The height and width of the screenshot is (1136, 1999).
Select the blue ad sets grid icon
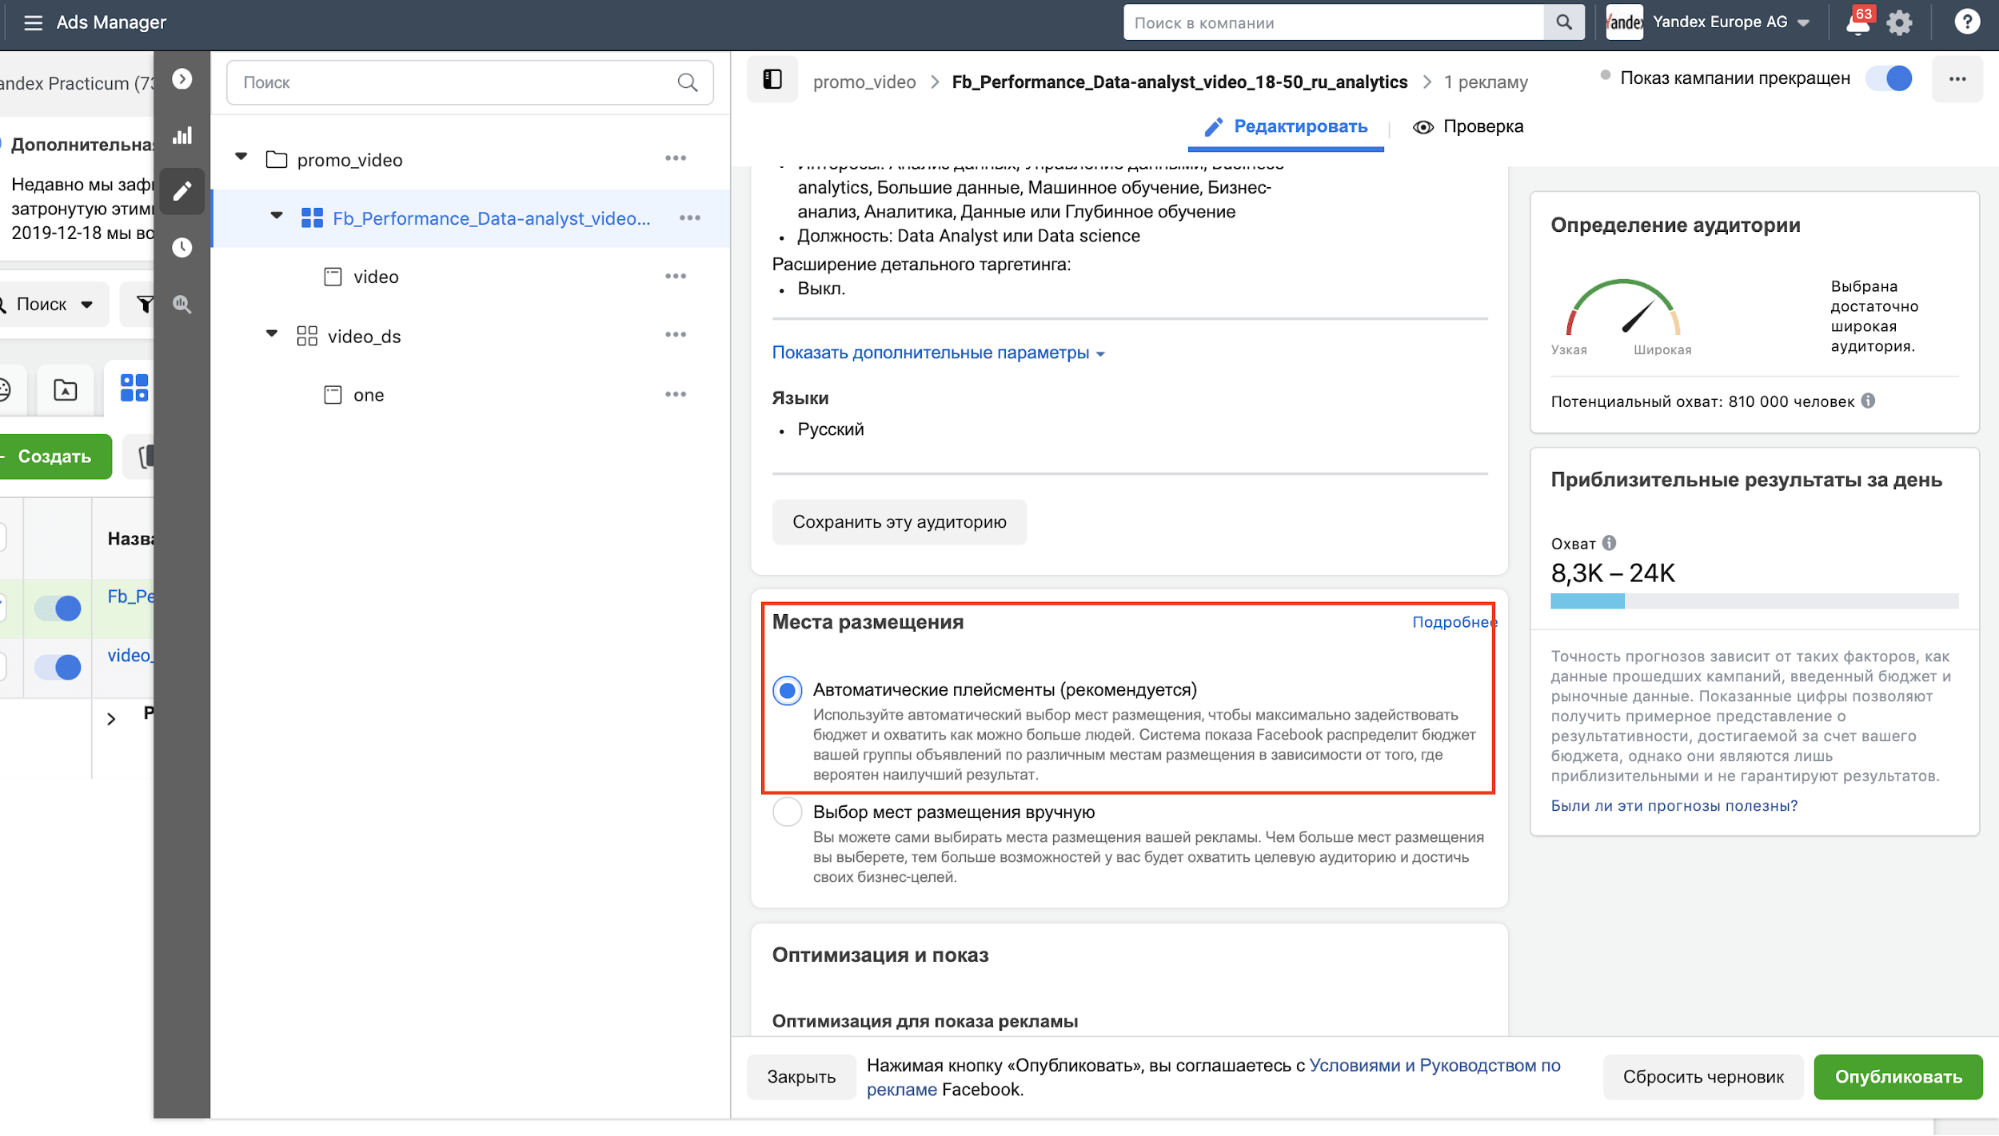tap(133, 388)
